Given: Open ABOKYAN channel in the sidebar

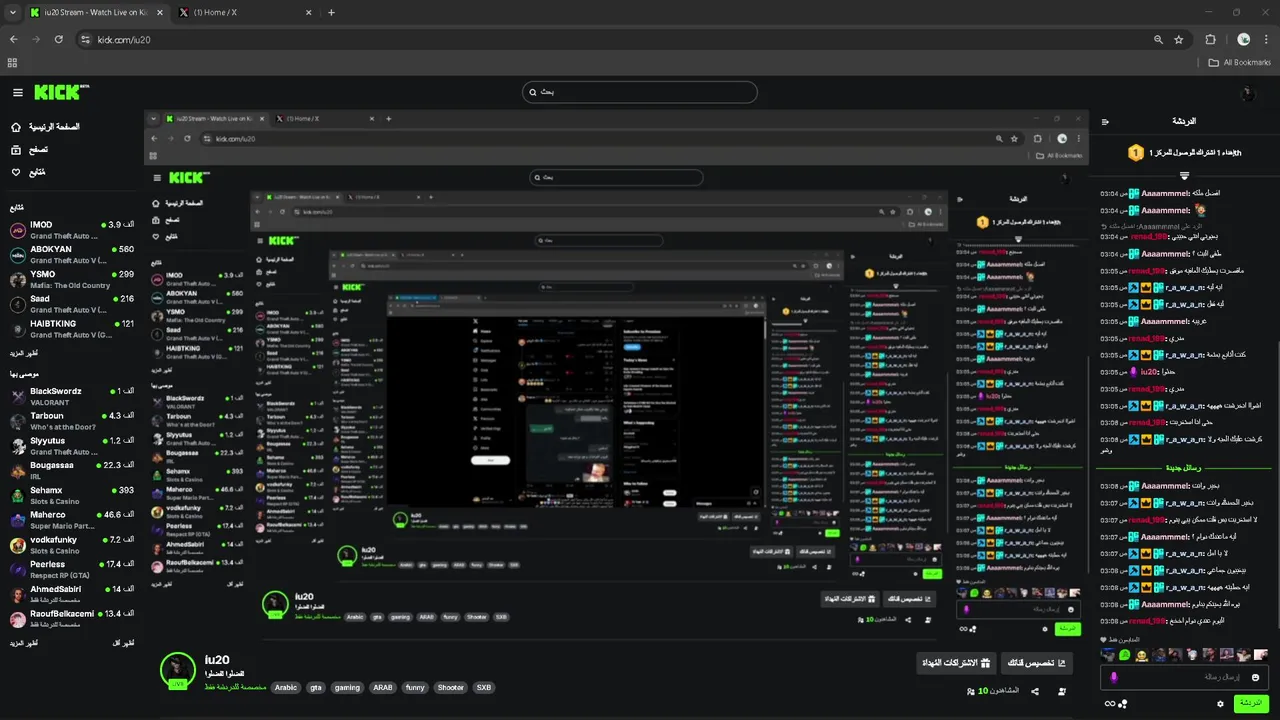Looking at the screenshot, I should (x=72, y=255).
